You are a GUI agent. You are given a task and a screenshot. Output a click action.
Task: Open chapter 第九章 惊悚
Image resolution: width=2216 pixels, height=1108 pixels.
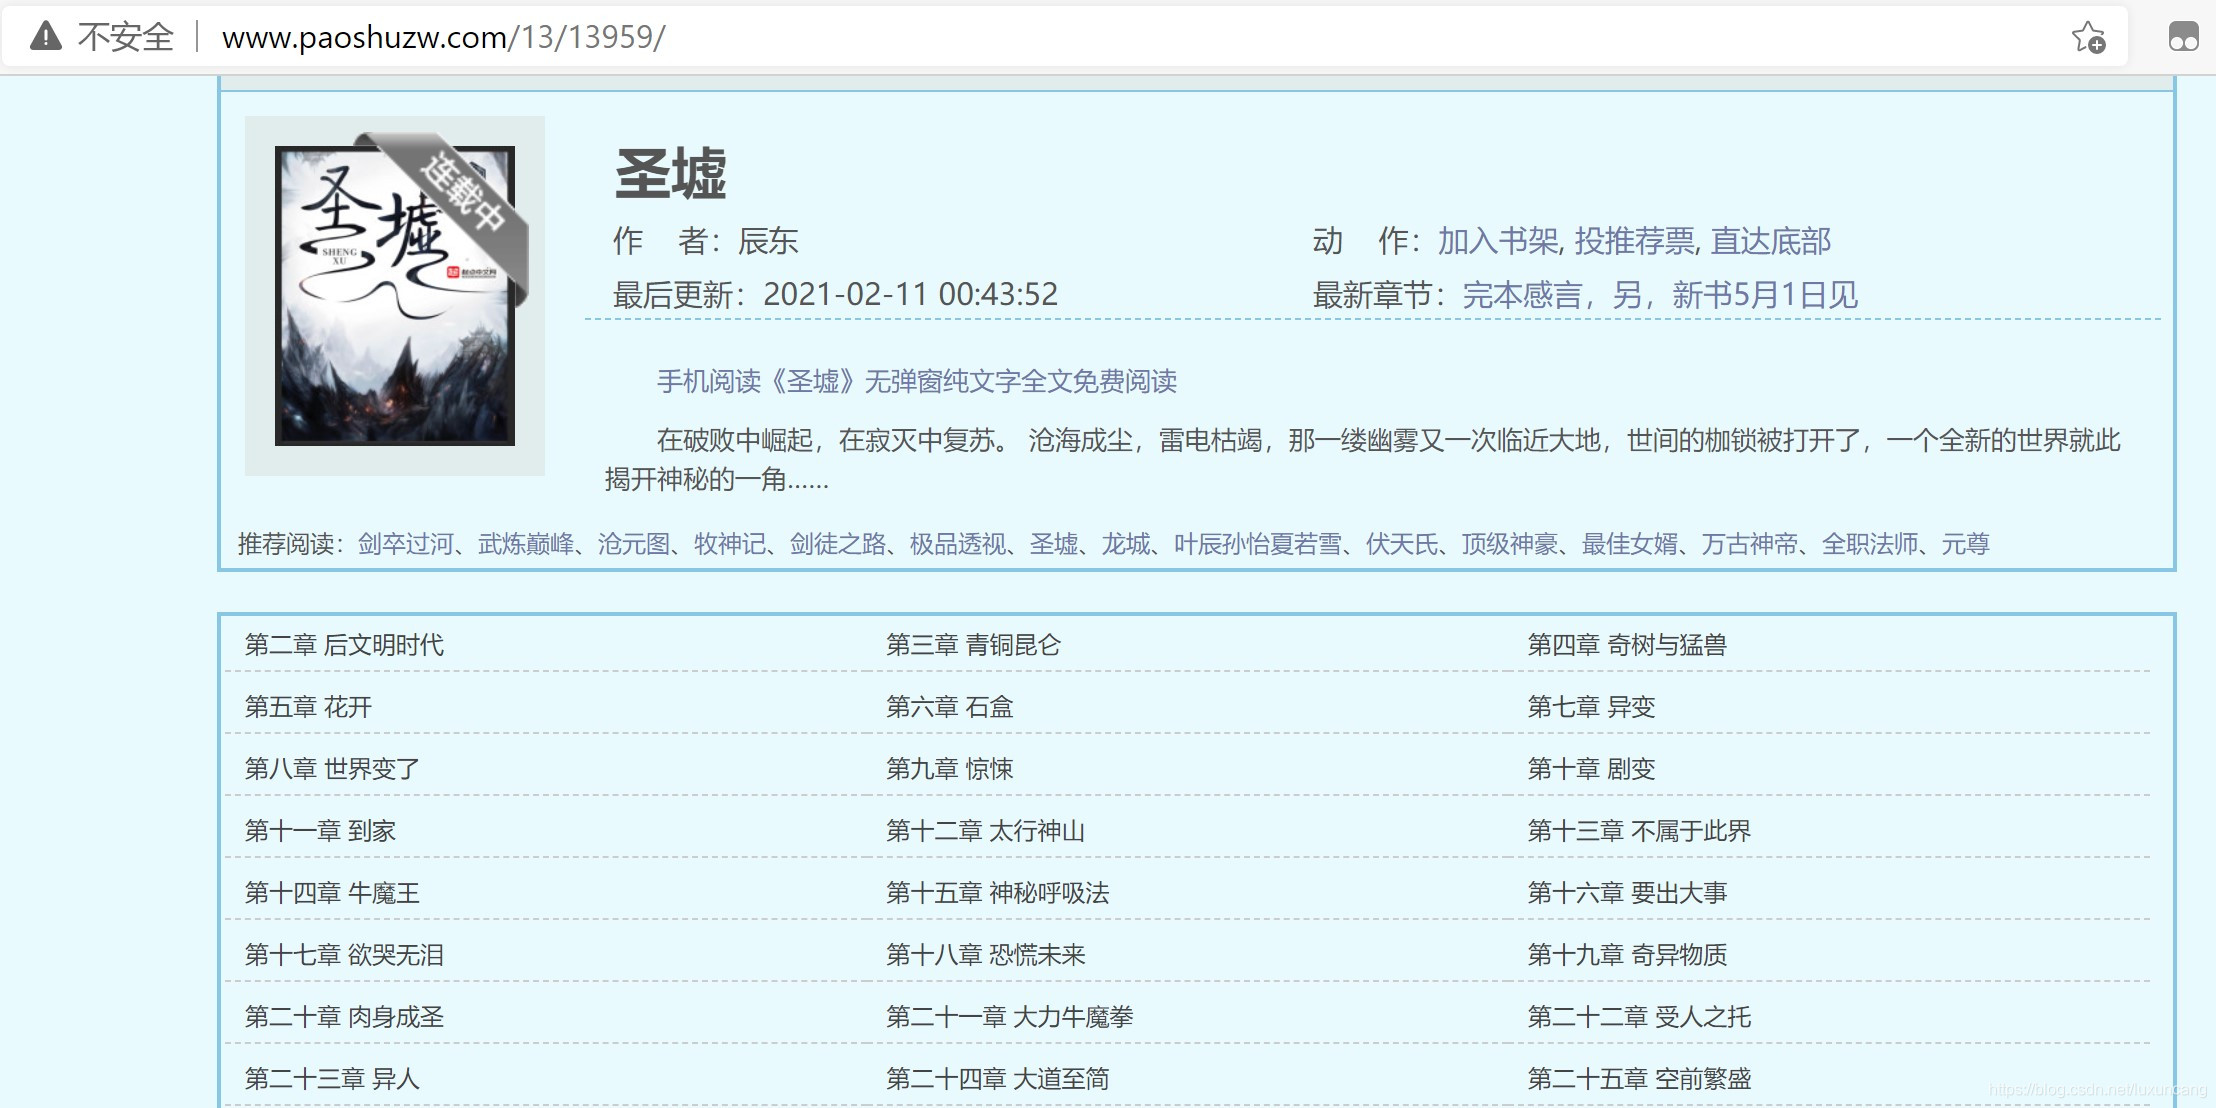pyautogui.click(x=950, y=769)
